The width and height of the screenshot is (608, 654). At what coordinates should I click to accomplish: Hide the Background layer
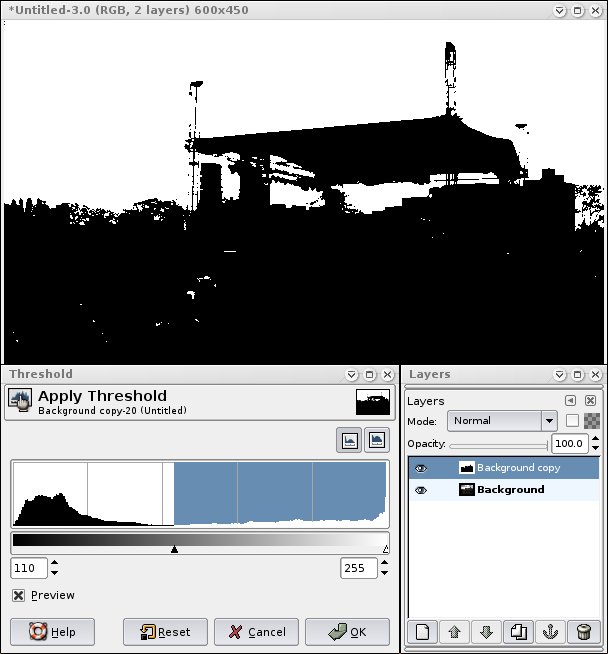pos(421,490)
